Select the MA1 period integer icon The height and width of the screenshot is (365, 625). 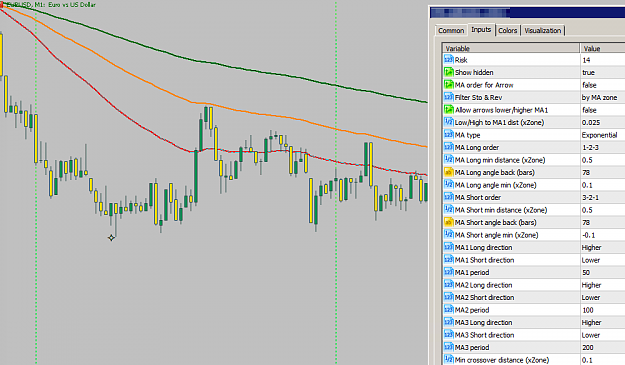point(448,273)
